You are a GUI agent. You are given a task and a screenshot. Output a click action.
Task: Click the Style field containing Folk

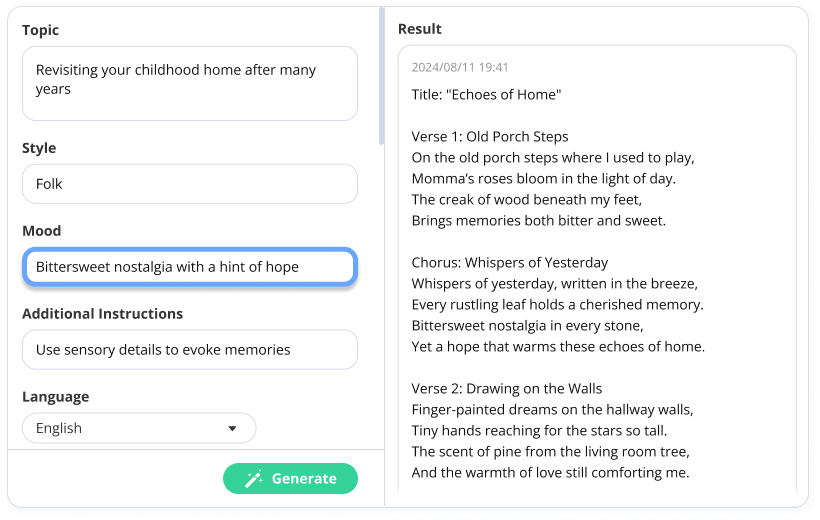coord(190,184)
